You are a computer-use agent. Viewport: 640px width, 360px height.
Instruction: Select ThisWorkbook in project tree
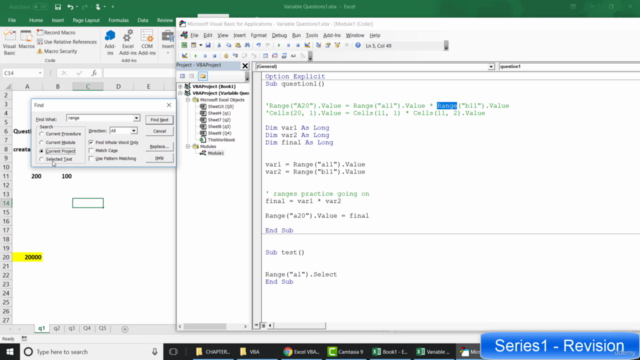(221, 140)
